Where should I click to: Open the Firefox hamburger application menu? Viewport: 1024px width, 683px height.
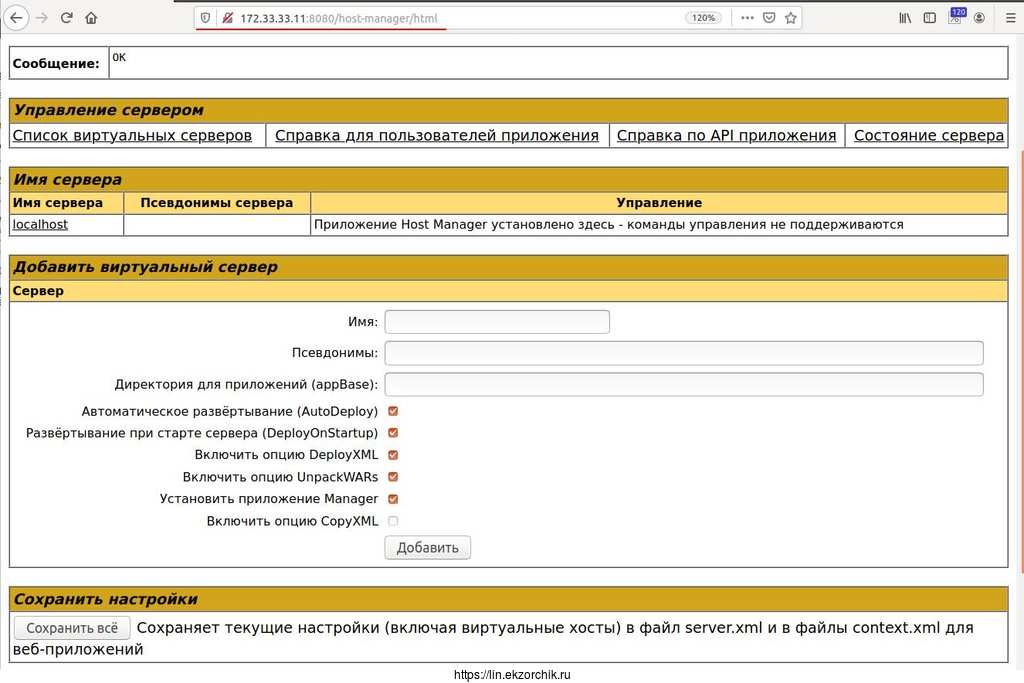[x=1004, y=18]
